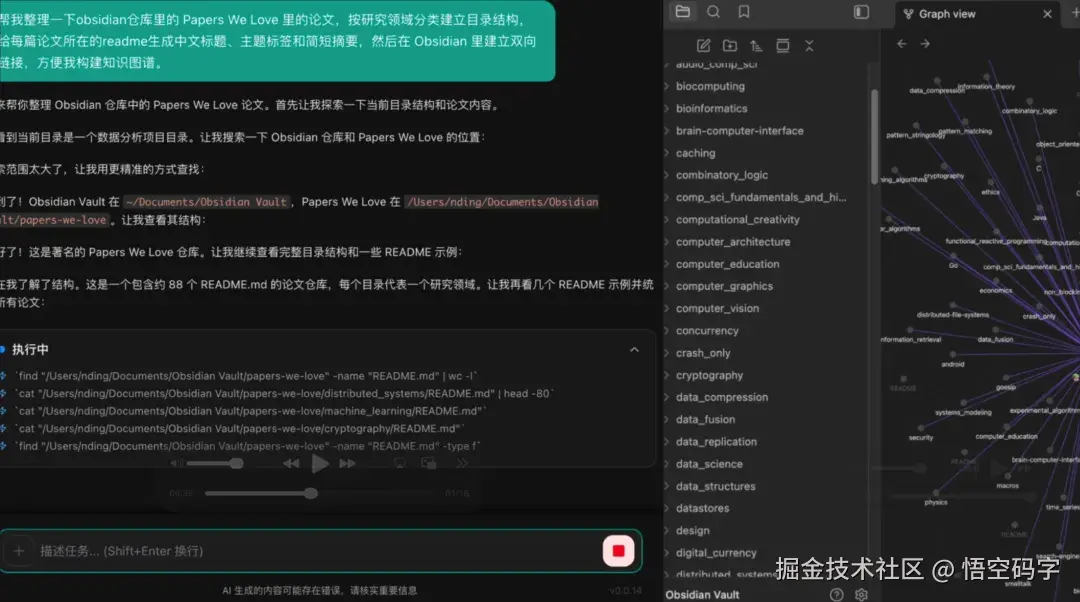This screenshot has height=602, width=1080.
Task: Change the file sort order
Action: click(757, 45)
